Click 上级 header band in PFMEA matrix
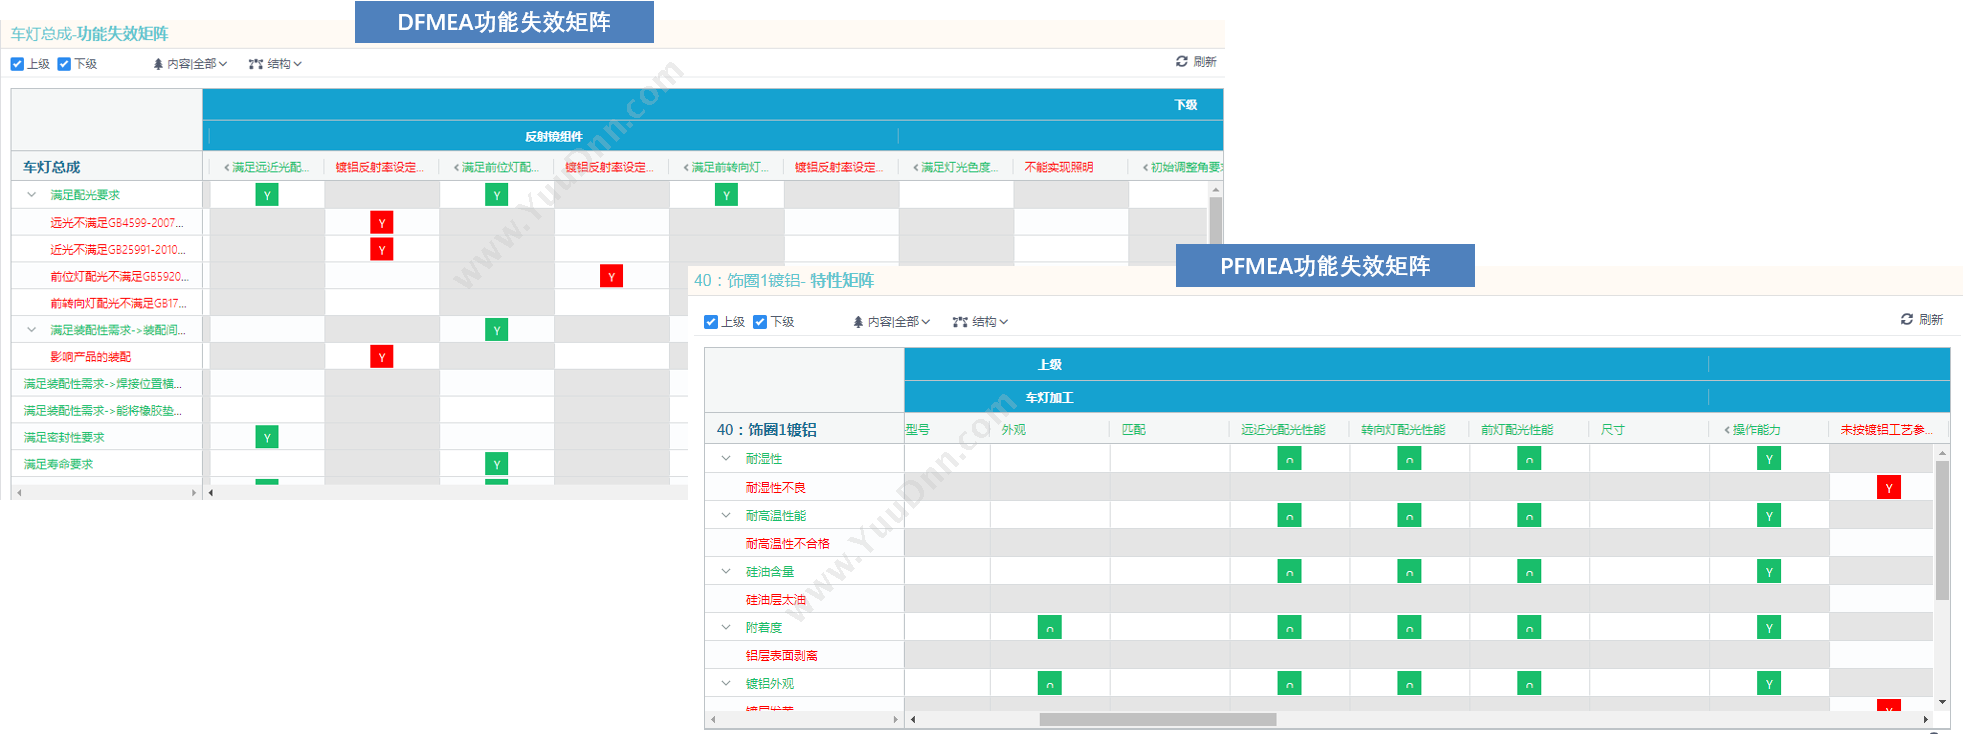 pos(1307,364)
